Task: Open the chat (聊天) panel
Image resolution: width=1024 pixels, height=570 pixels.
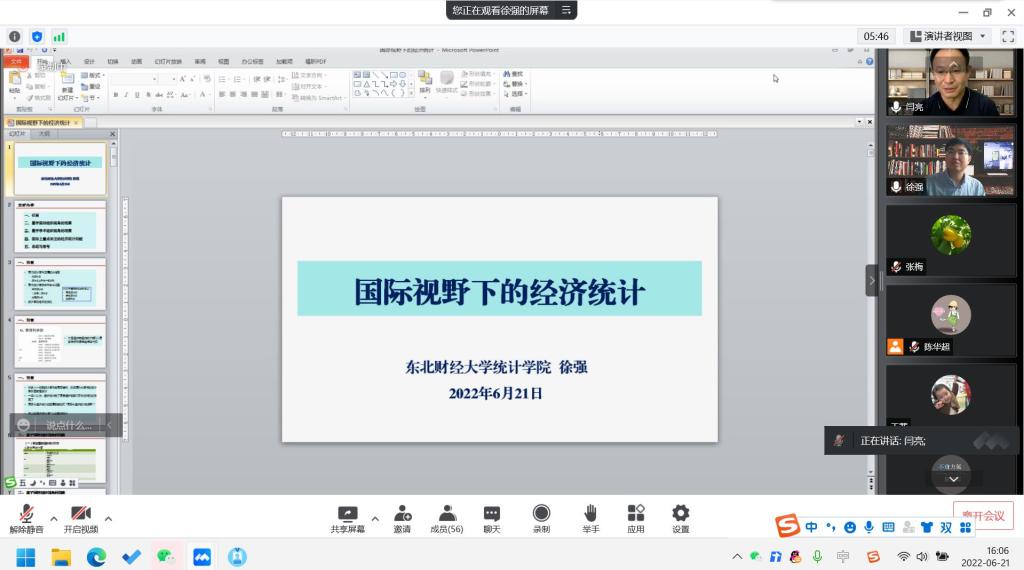Action: point(492,516)
